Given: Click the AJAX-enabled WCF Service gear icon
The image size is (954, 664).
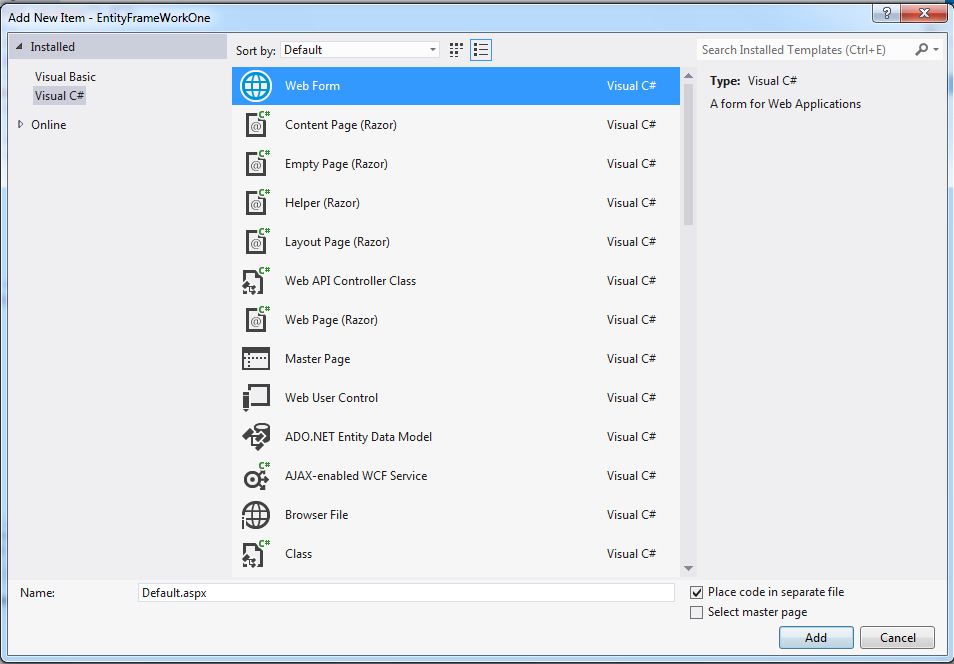Looking at the screenshot, I should click(256, 475).
